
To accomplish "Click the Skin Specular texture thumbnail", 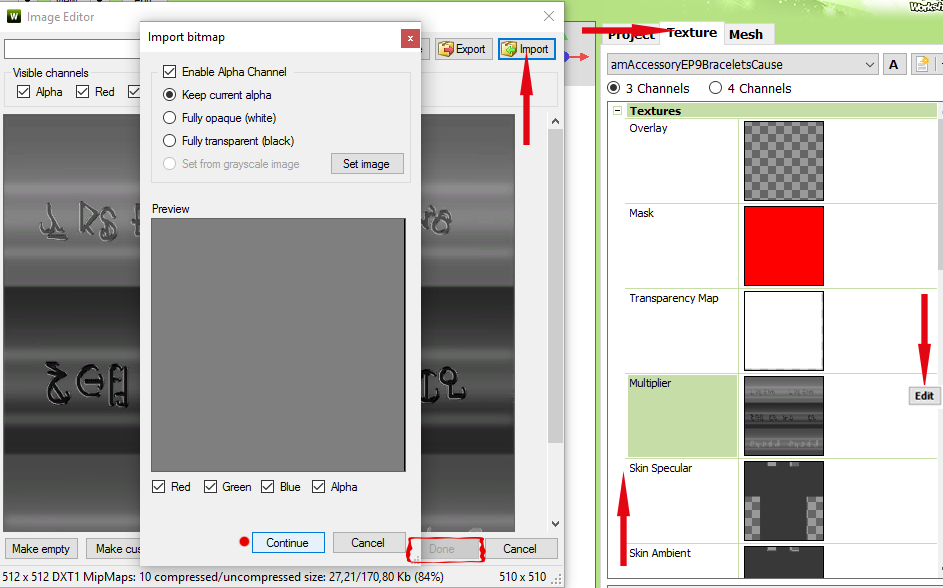I will (783, 500).
